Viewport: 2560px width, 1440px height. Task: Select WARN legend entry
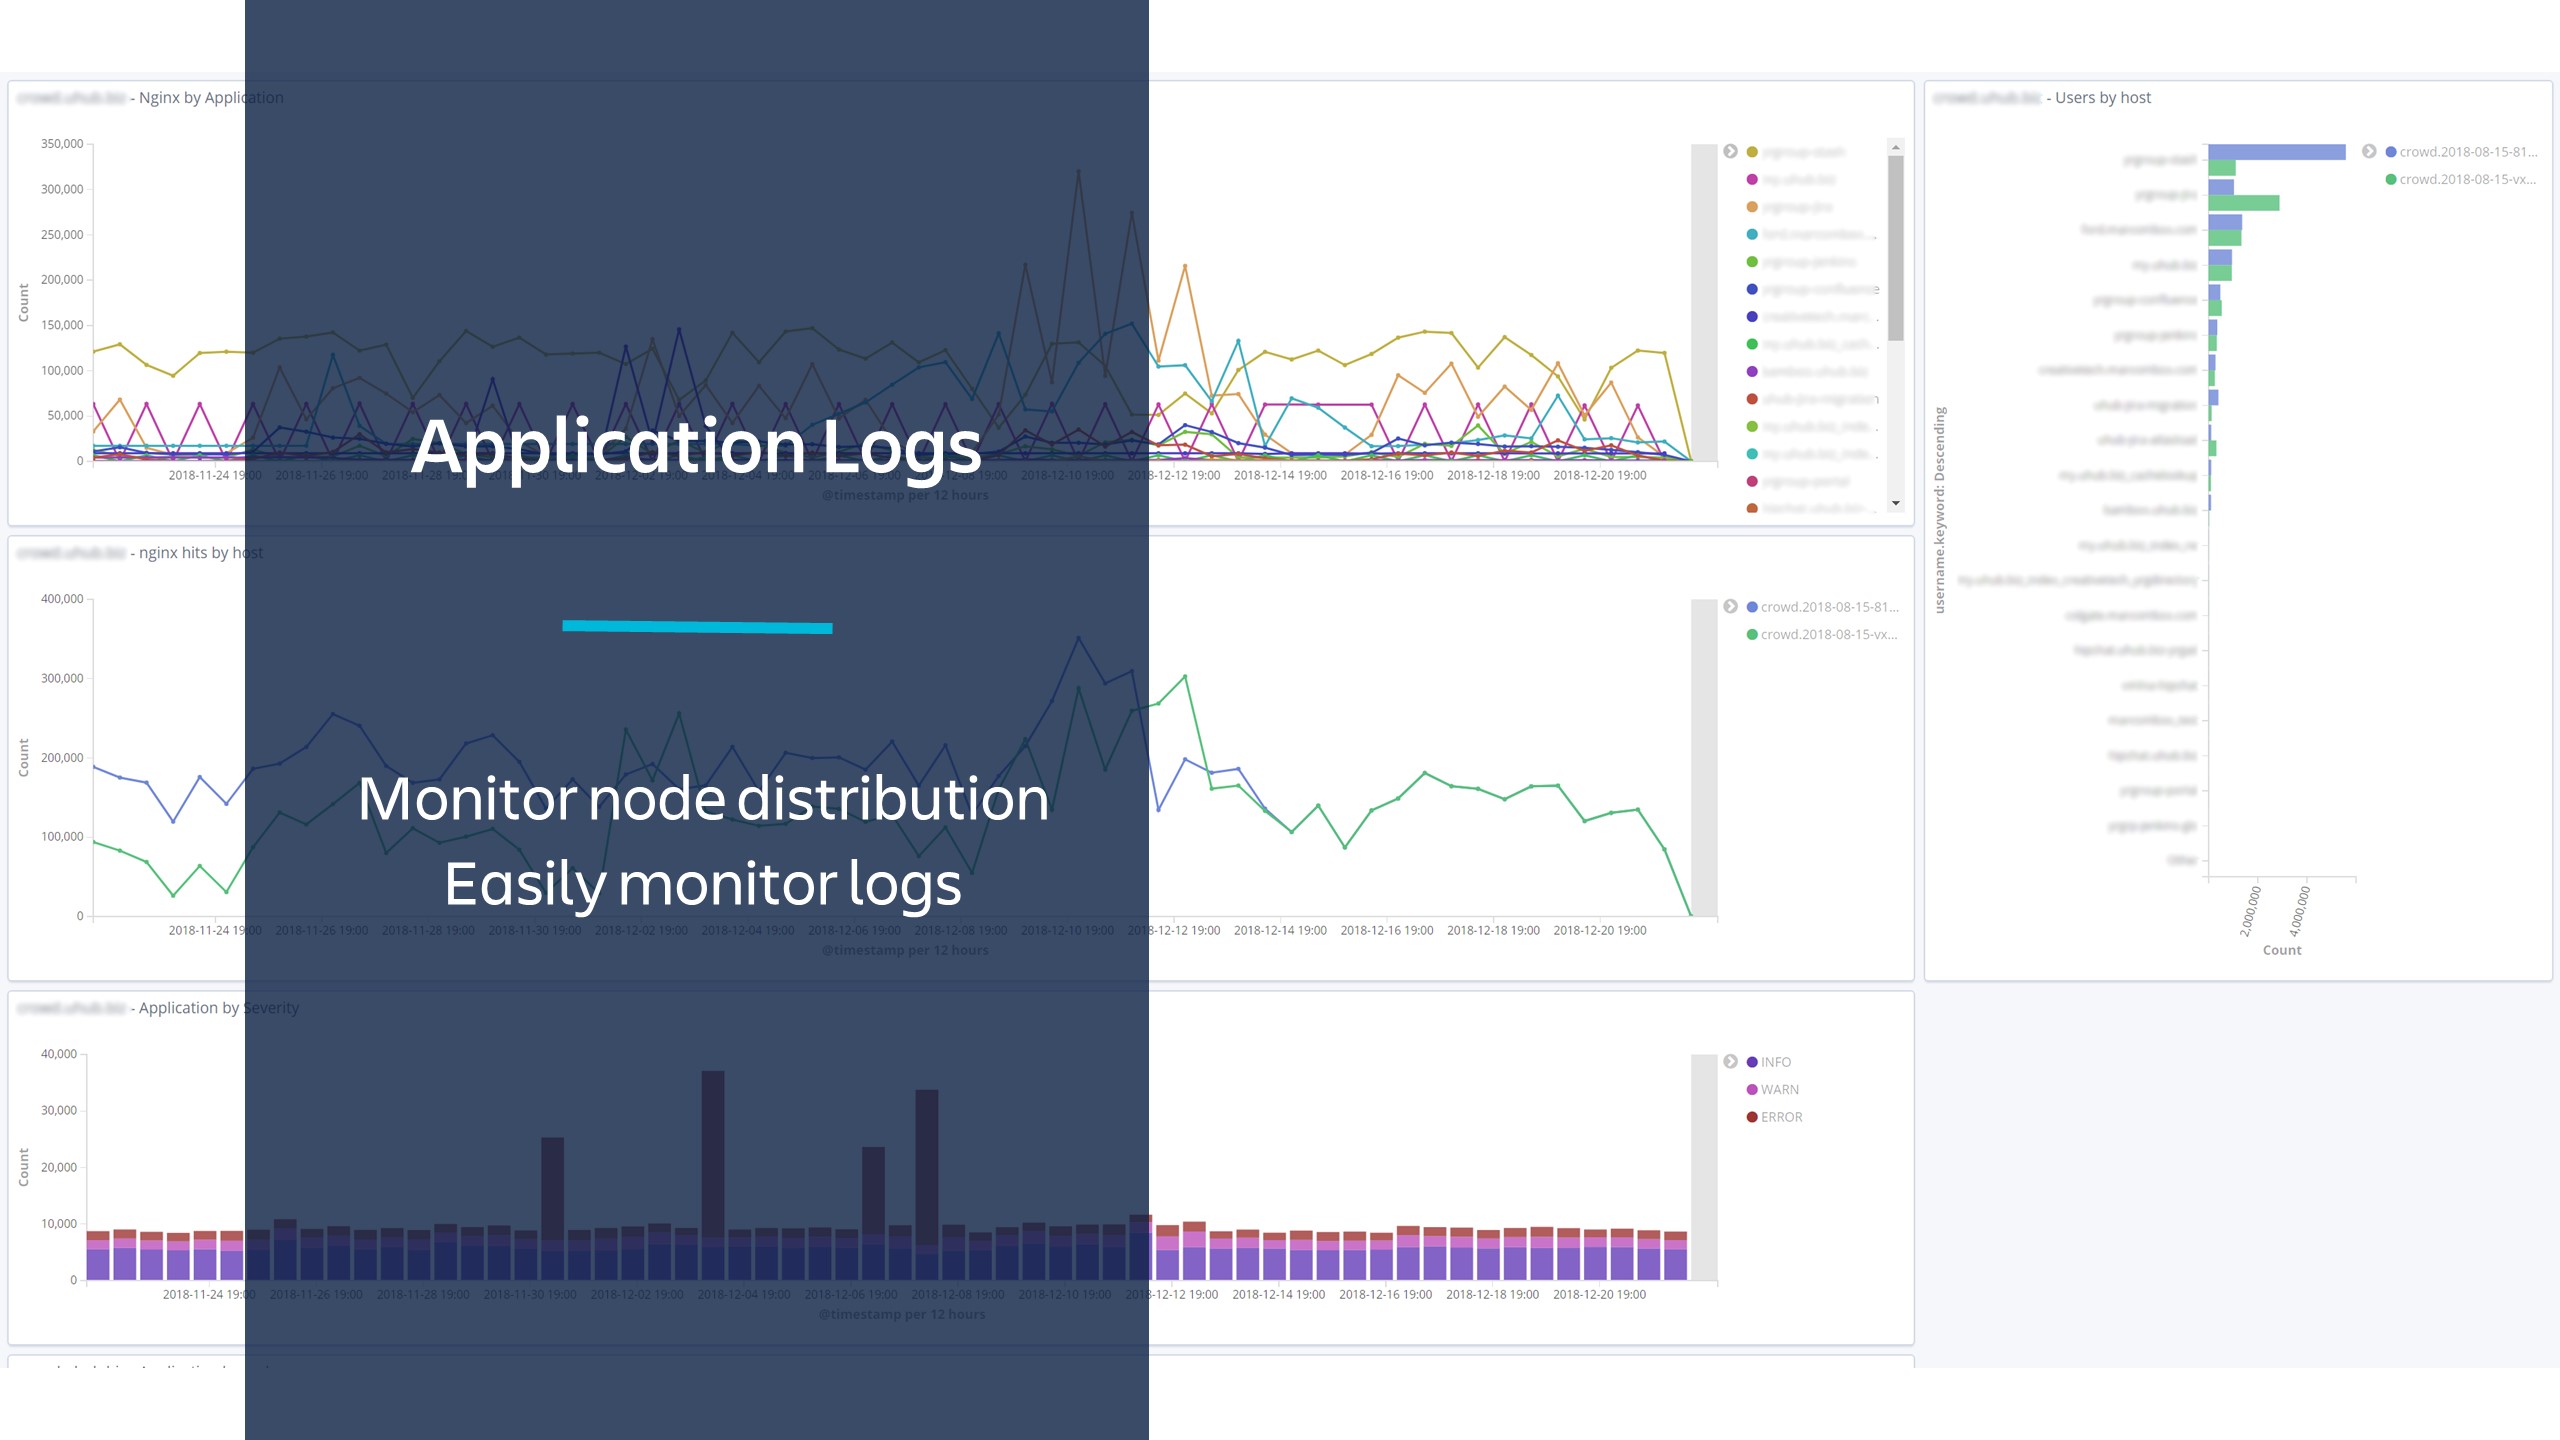1773,1089
